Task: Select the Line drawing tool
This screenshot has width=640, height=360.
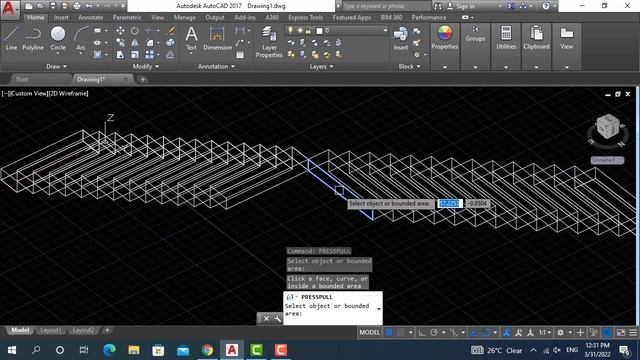Action: click(x=11, y=39)
